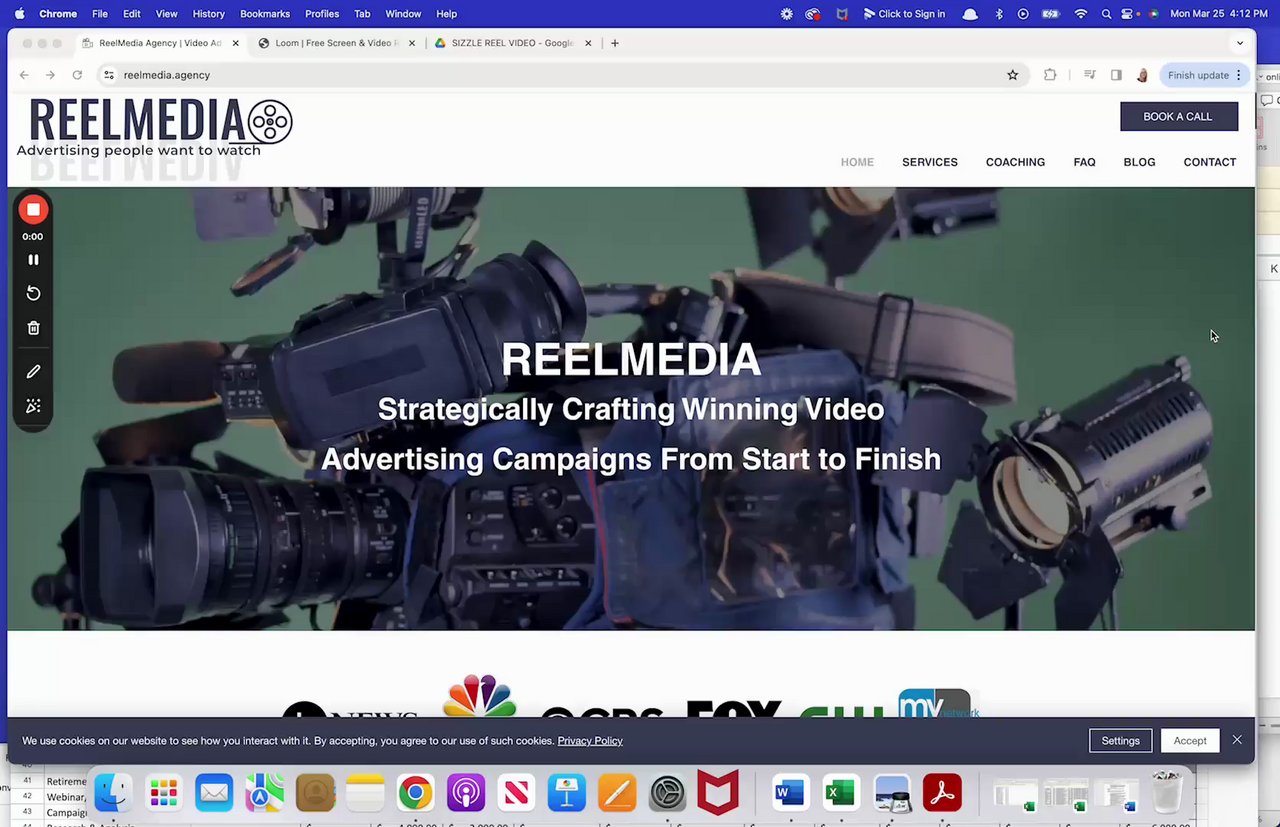The height and width of the screenshot is (827, 1280).
Task: Open Keynote from the Dock
Action: click(566, 794)
